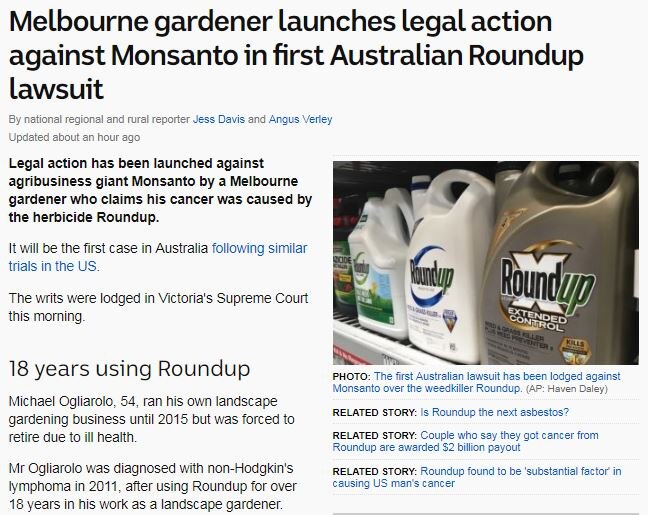The height and width of the screenshot is (515, 648).
Task: Open author Angus Verley's profile link
Action: coord(300,119)
